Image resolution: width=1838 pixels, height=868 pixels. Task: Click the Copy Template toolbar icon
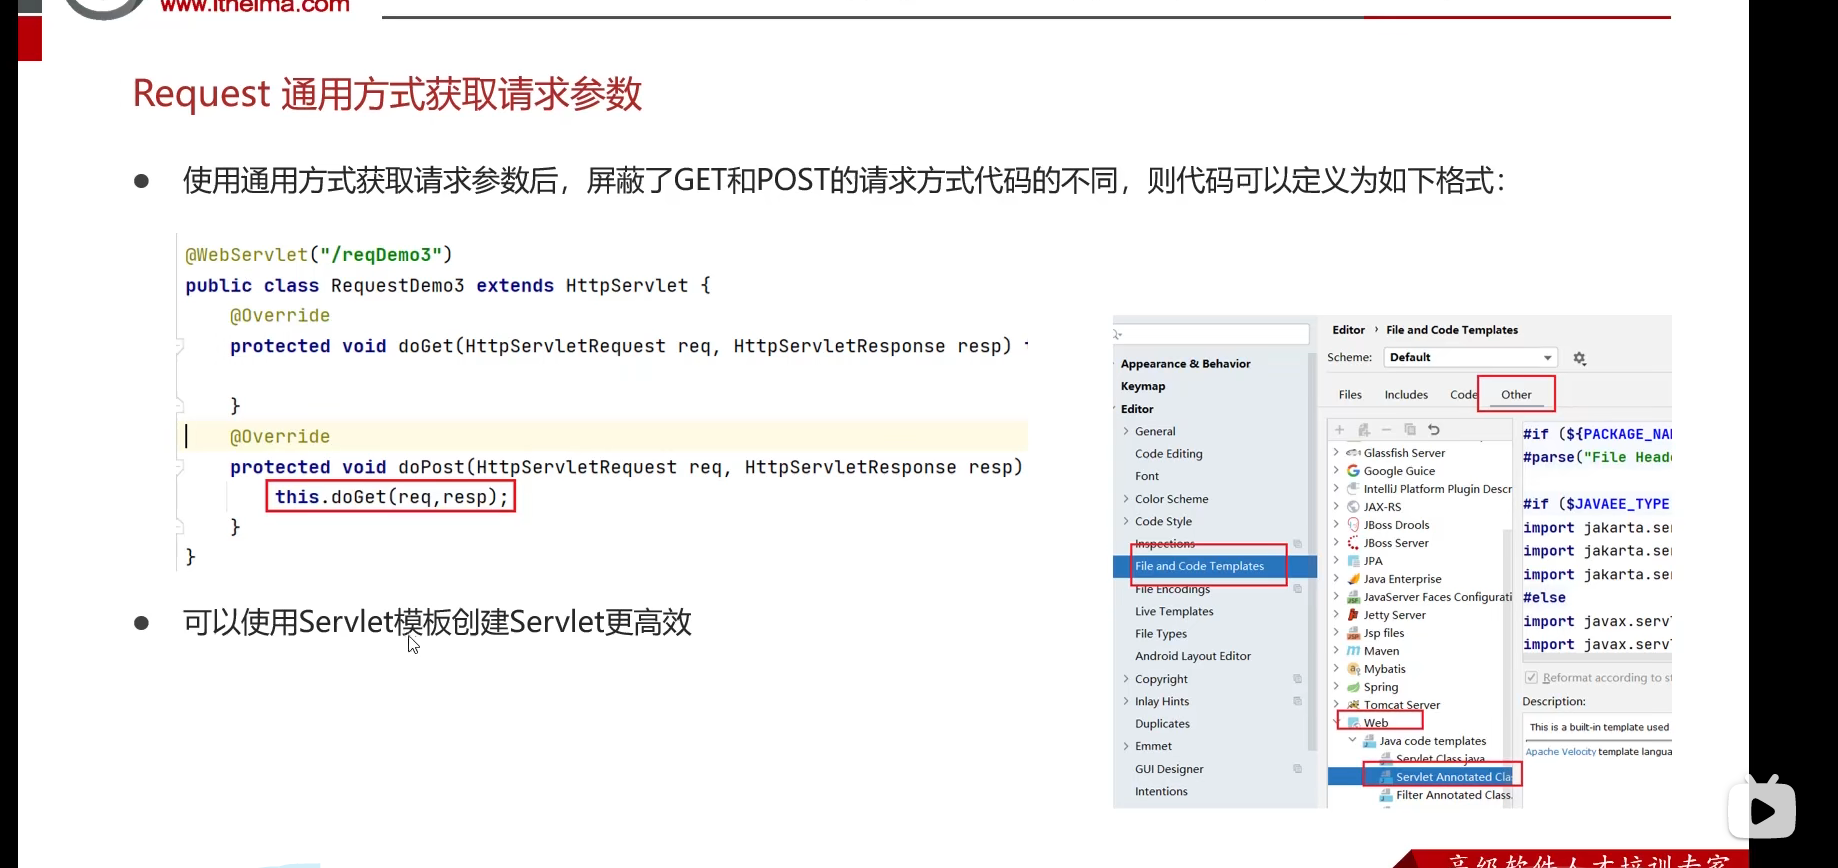click(x=1410, y=430)
